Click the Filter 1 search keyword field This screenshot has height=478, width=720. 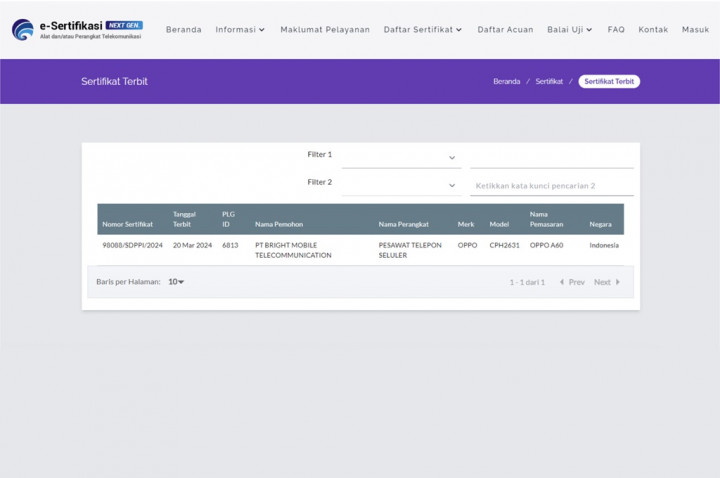(551, 157)
